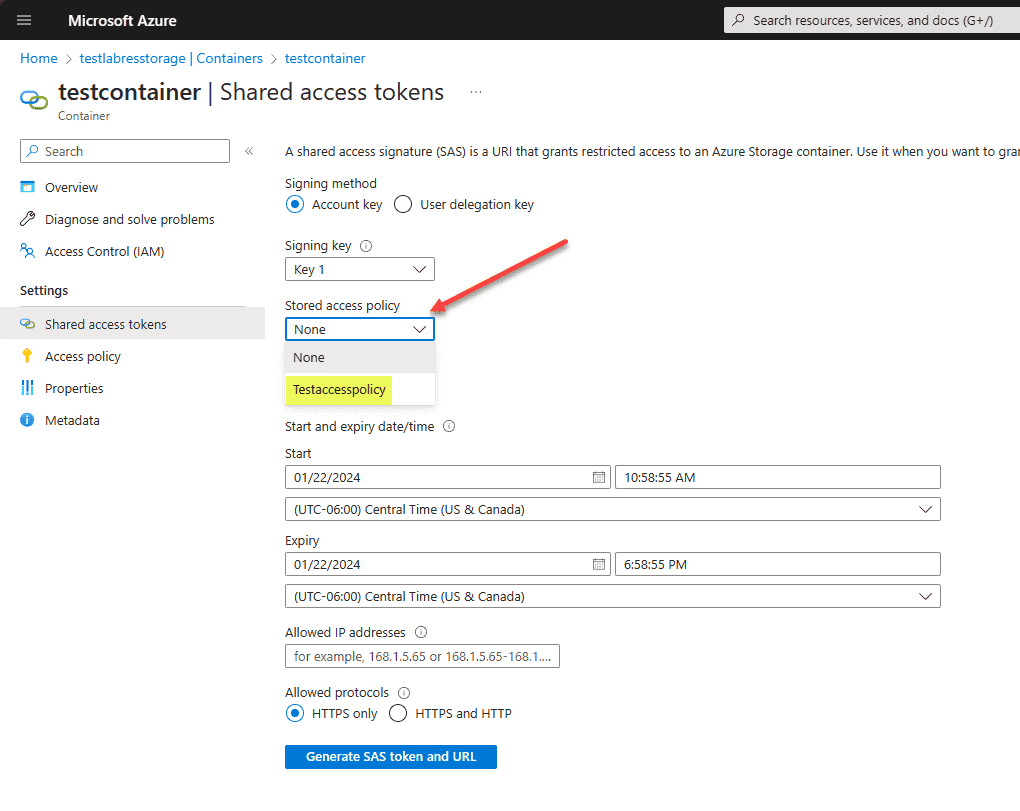Click the Start date field 01/22/2024
Screen dimensions: 1020x811
(448, 477)
